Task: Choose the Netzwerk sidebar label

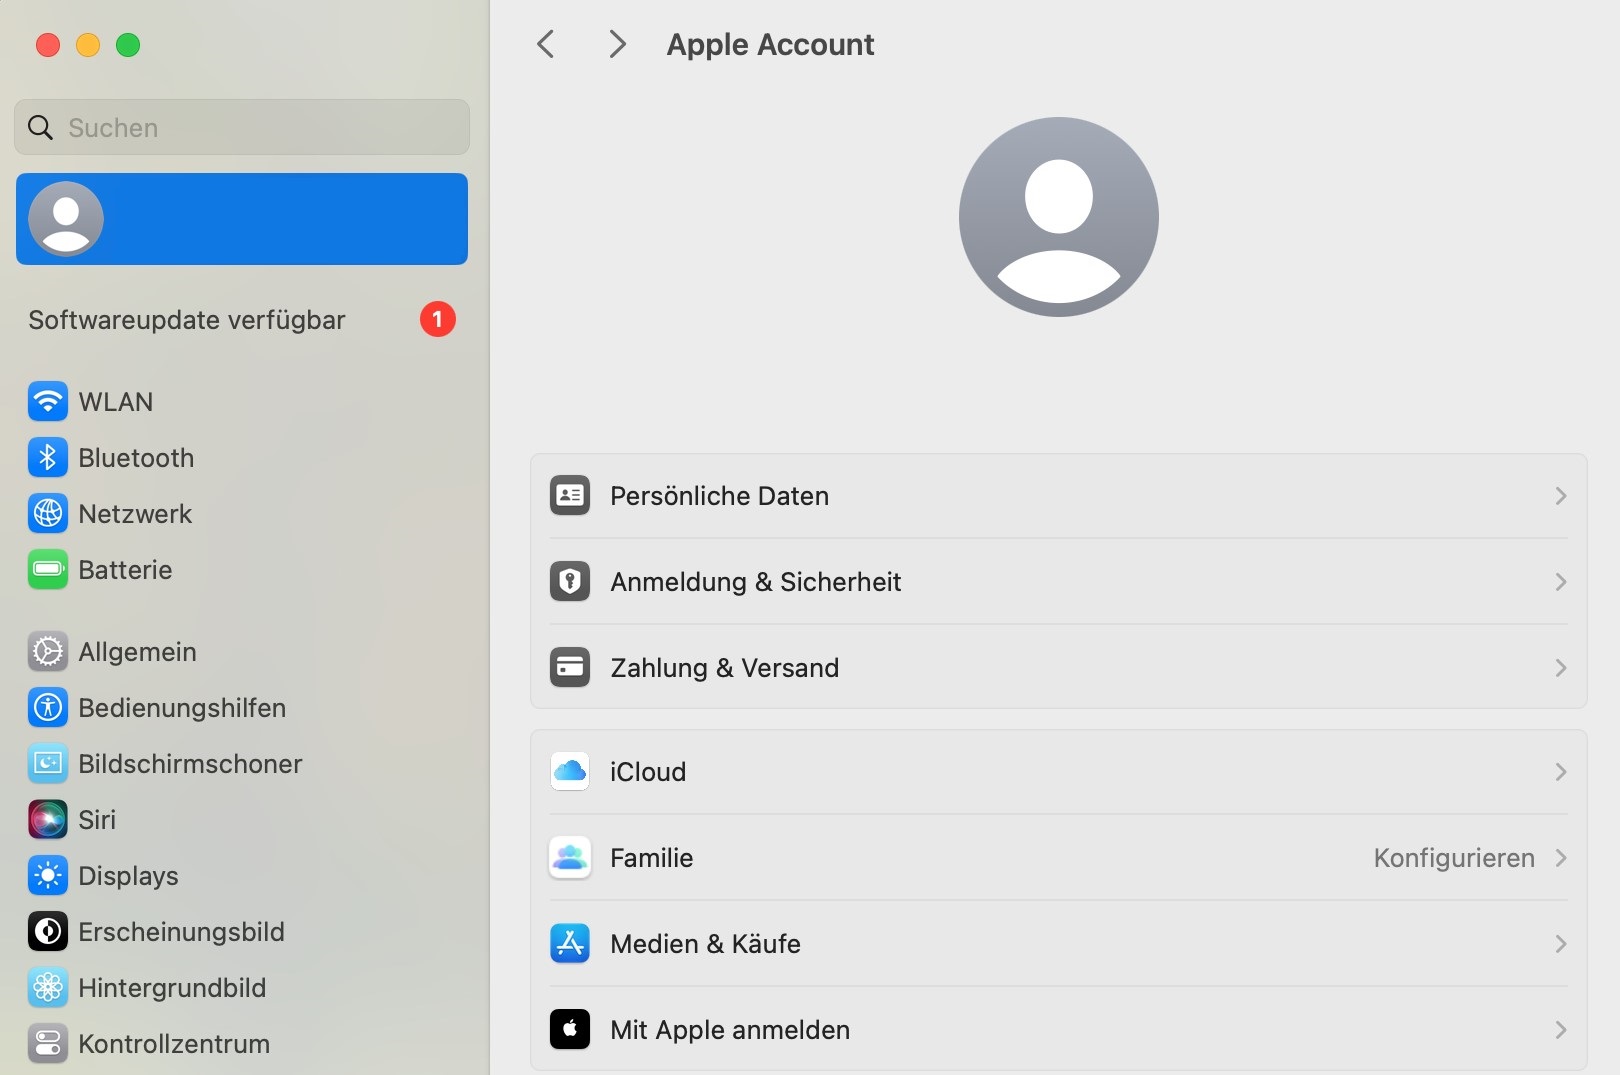Action: tap(135, 514)
